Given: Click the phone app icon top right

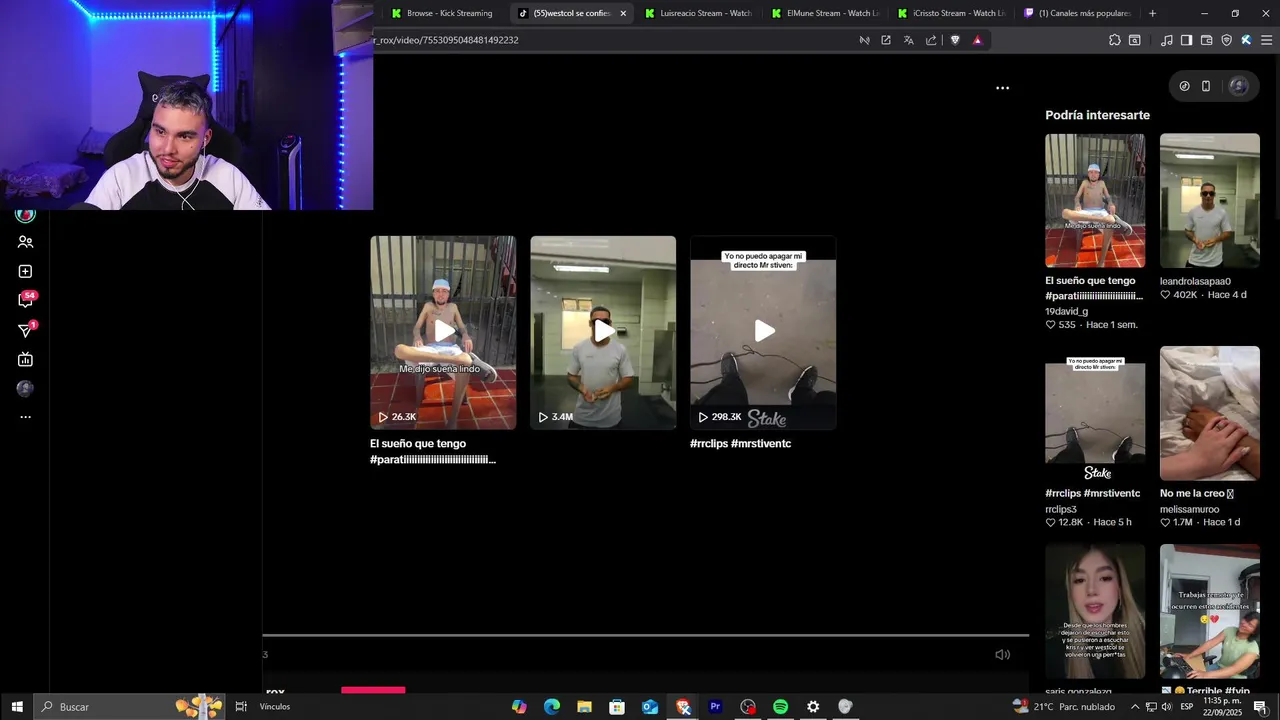Looking at the screenshot, I should click(1206, 86).
